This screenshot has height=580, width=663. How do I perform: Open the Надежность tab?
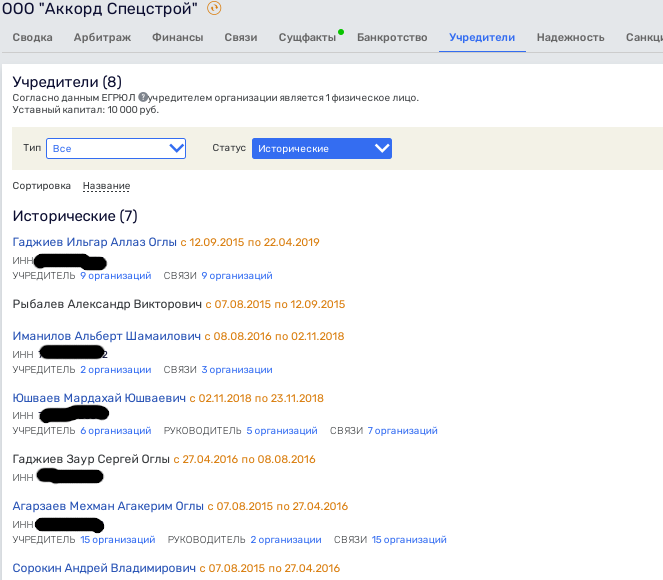(x=570, y=38)
